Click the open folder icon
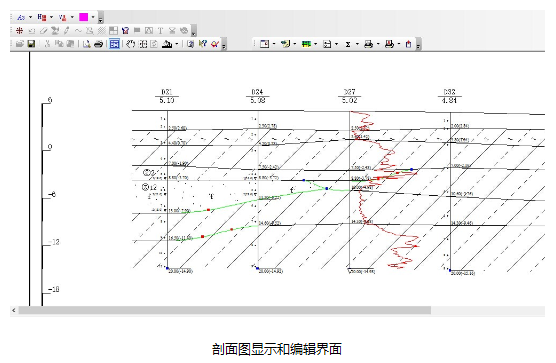556x363 pixels. [20, 44]
